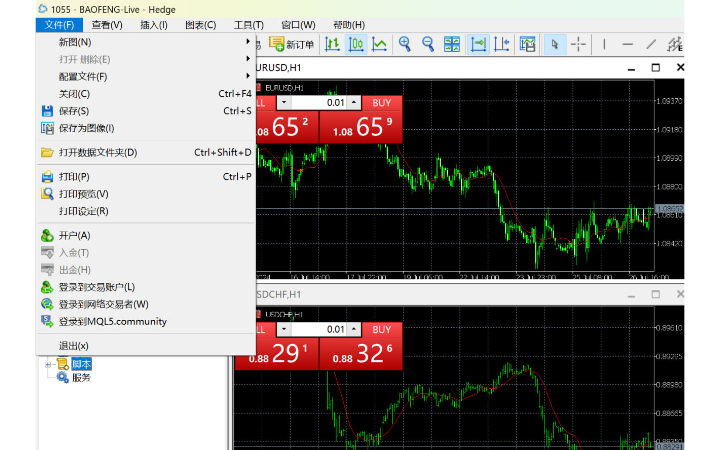Maximize the EURUSD,H1 chart window

(656, 68)
